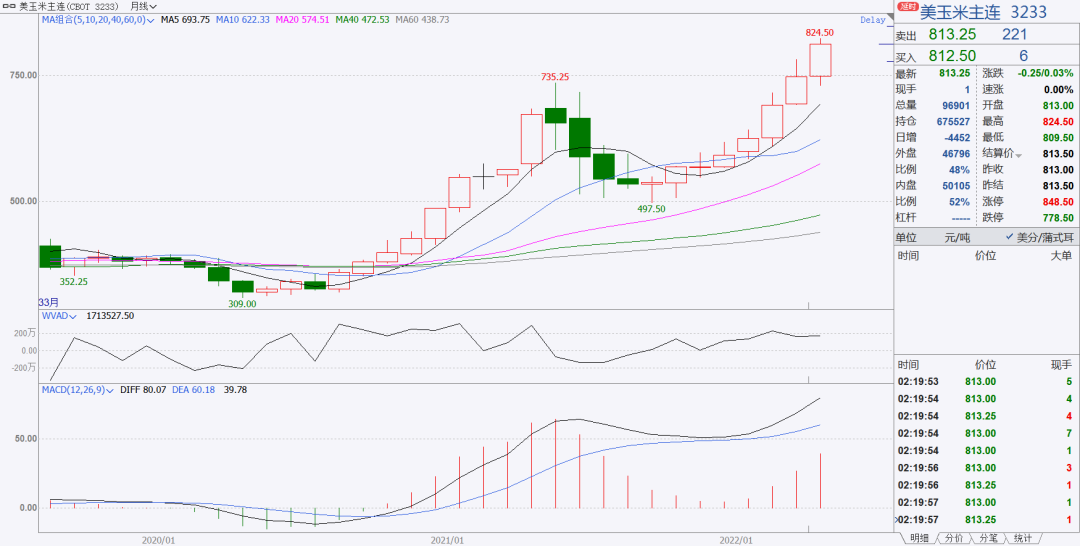Click the 卖出 volume 221
Viewport: 1080px width, 546px height.
pos(1015,34)
